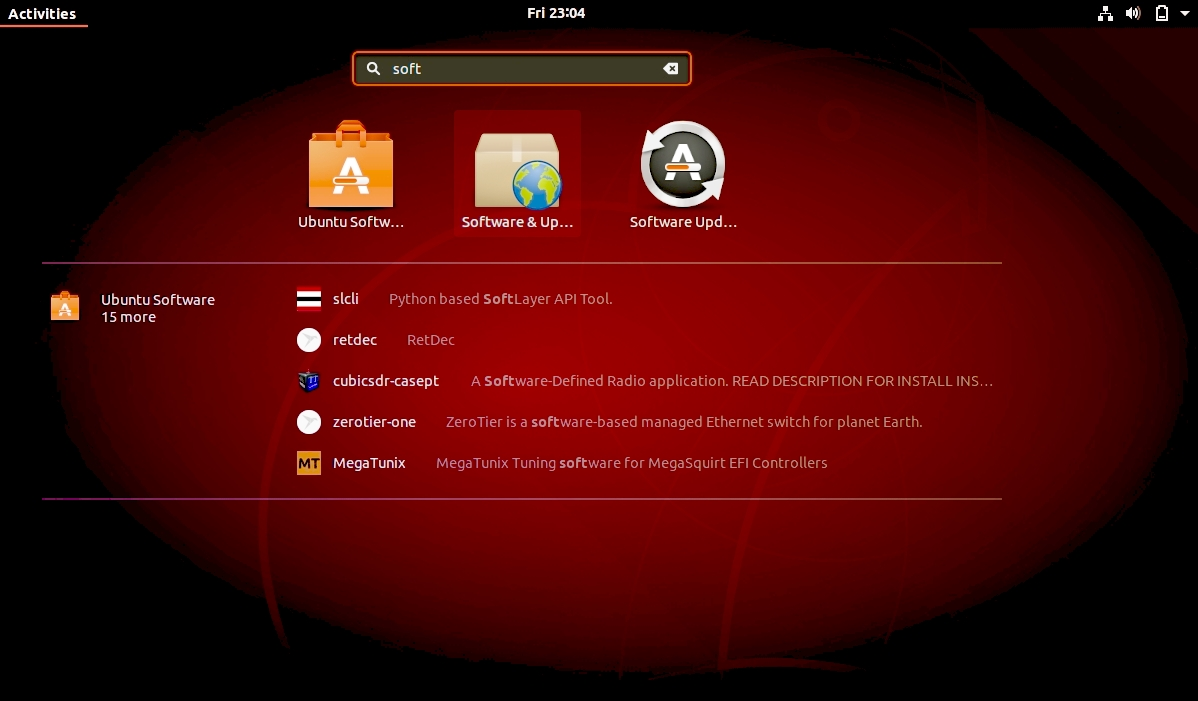Click the cubicsdr-casept icon
This screenshot has width=1198, height=701.
pos(309,381)
